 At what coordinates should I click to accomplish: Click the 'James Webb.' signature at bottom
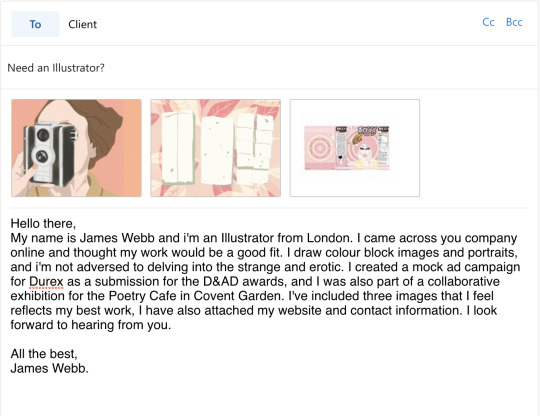click(x=49, y=368)
